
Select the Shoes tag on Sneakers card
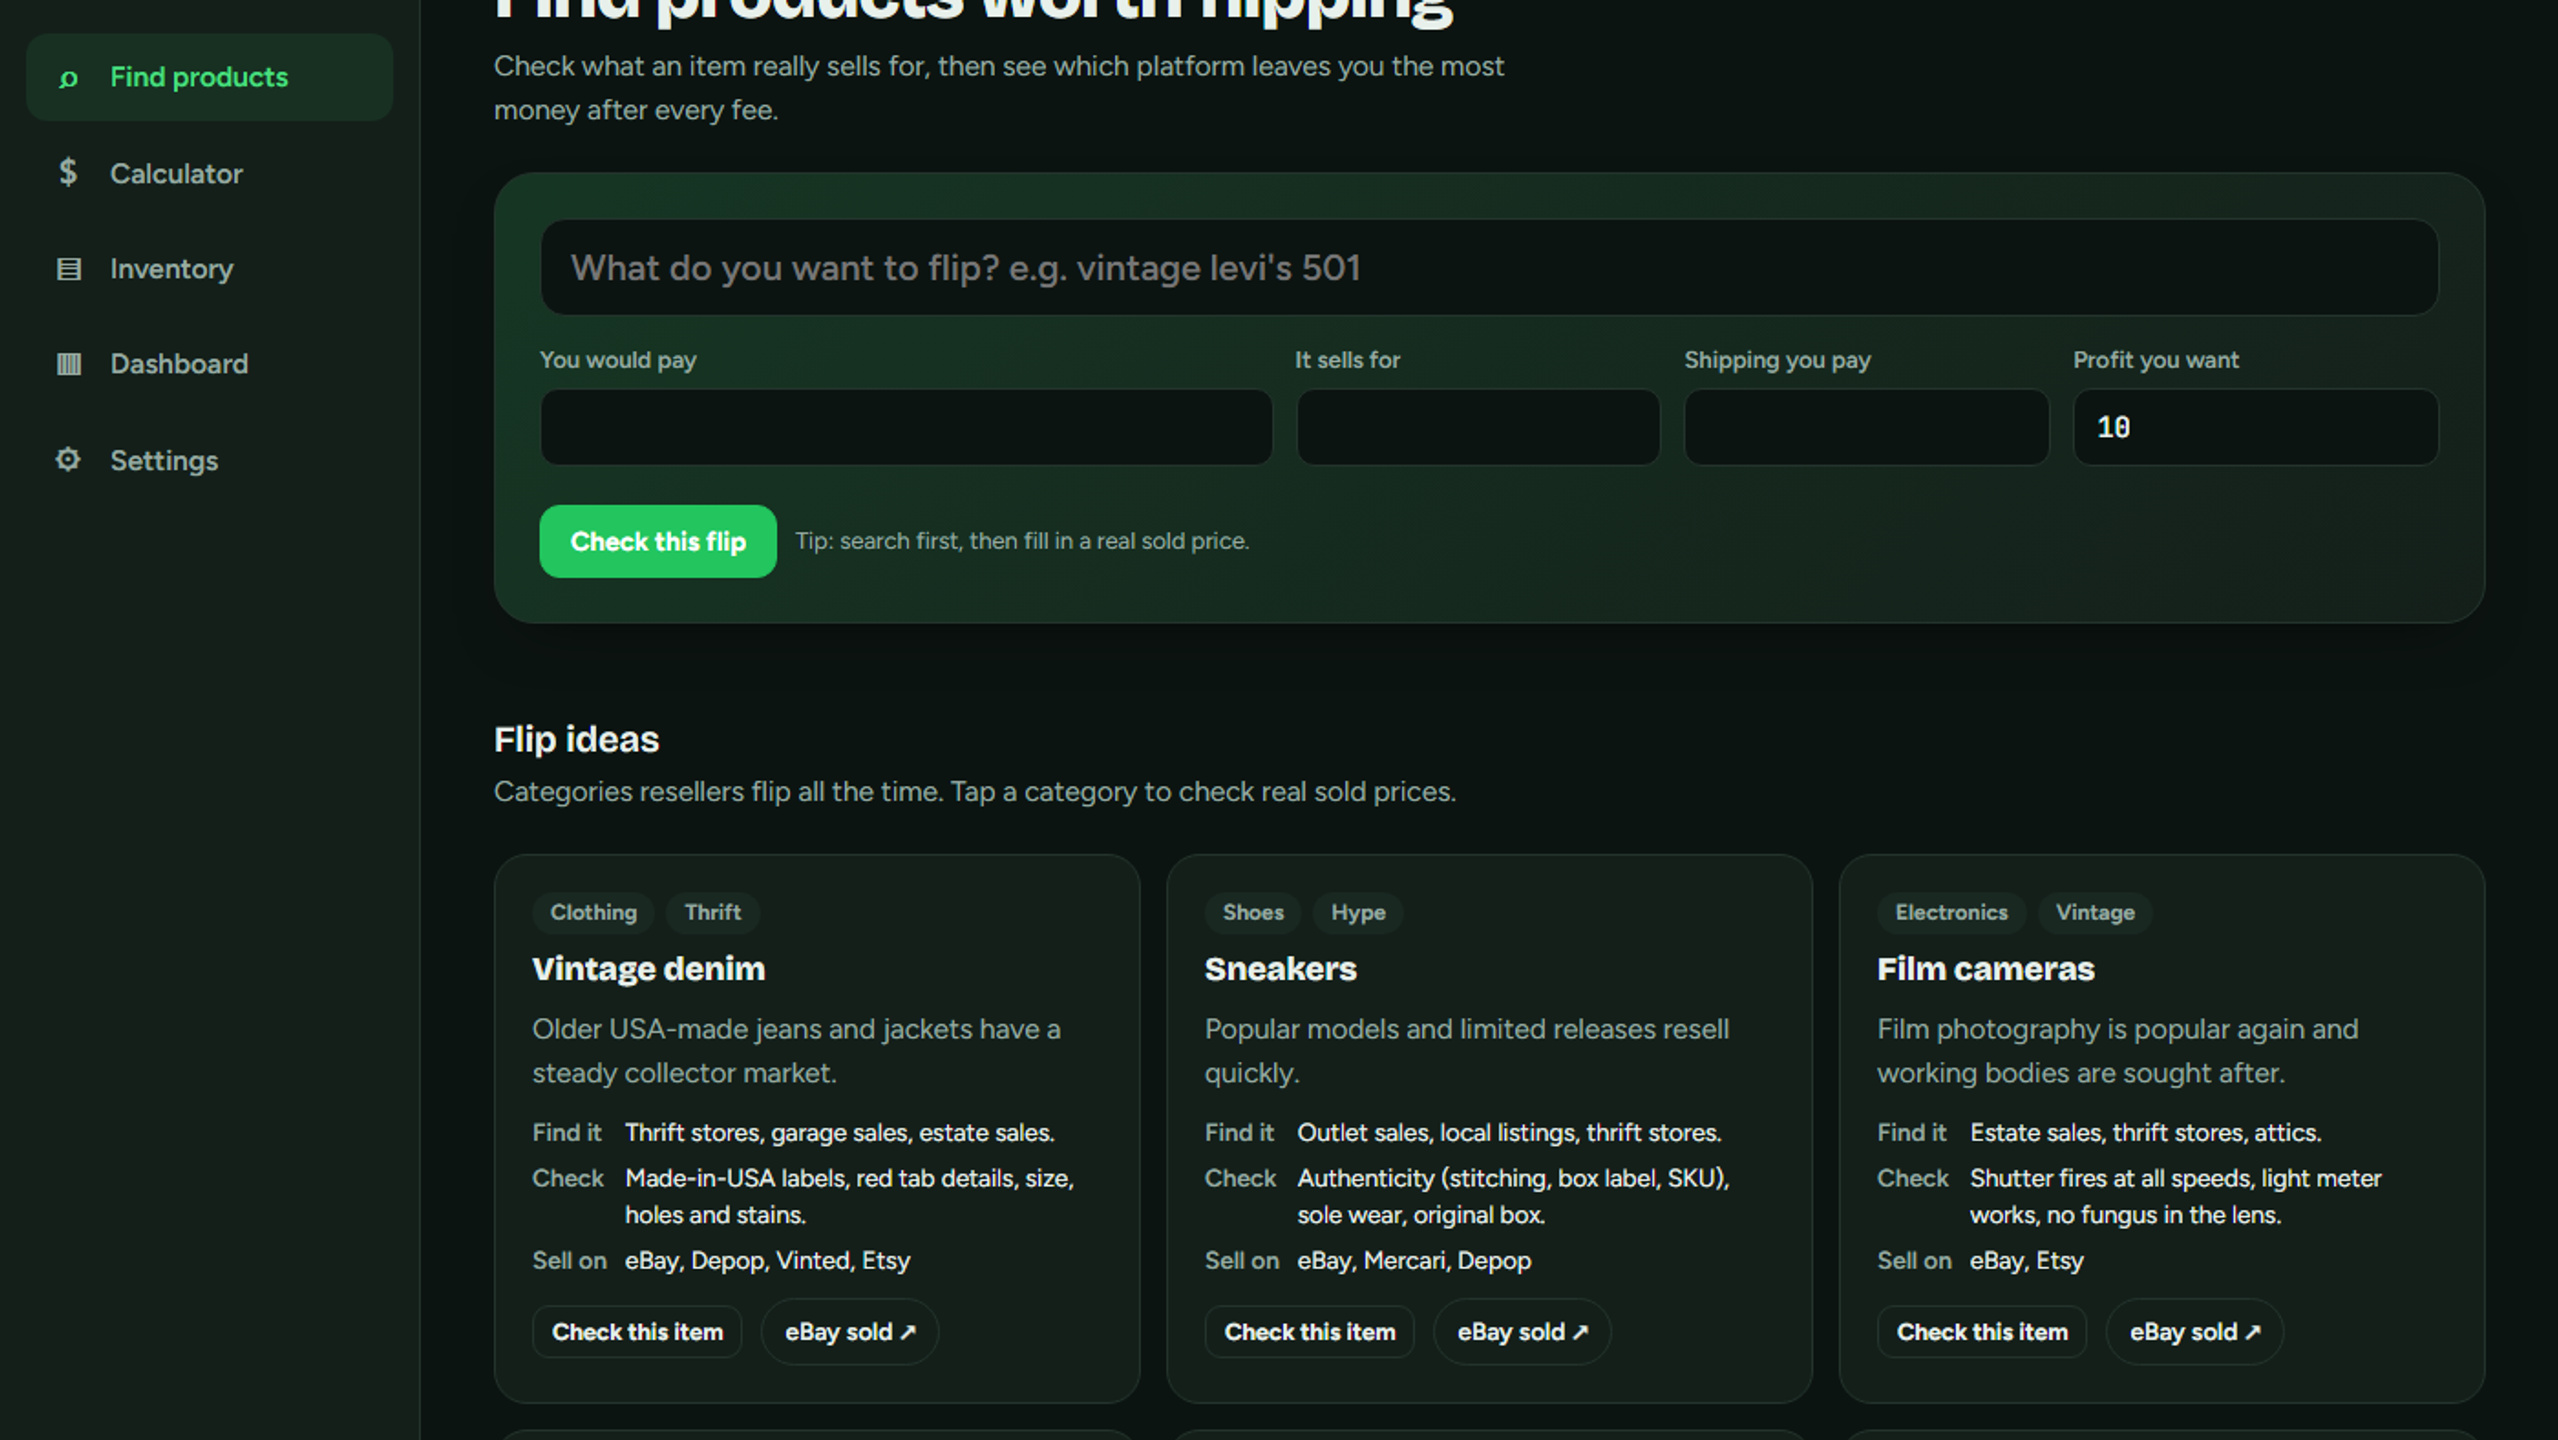pos(1253,912)
